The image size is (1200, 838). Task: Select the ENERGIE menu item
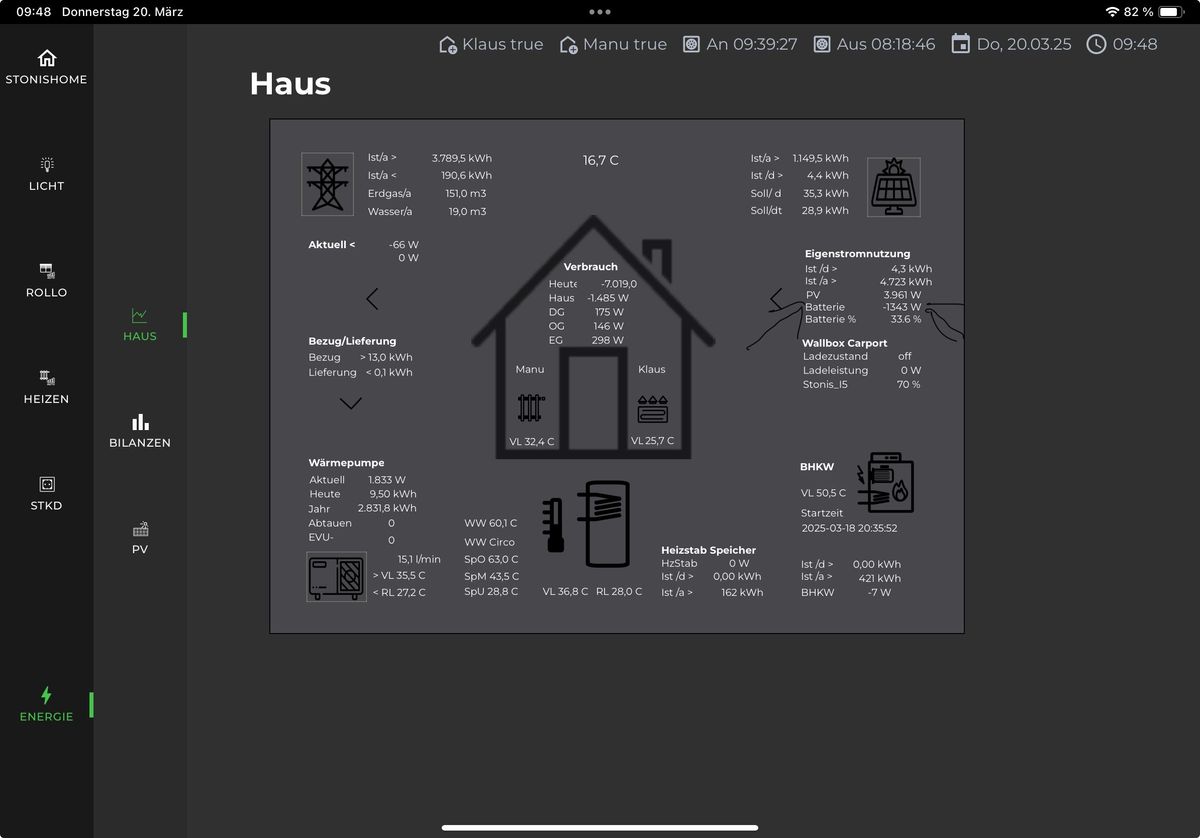click(46, 704)
